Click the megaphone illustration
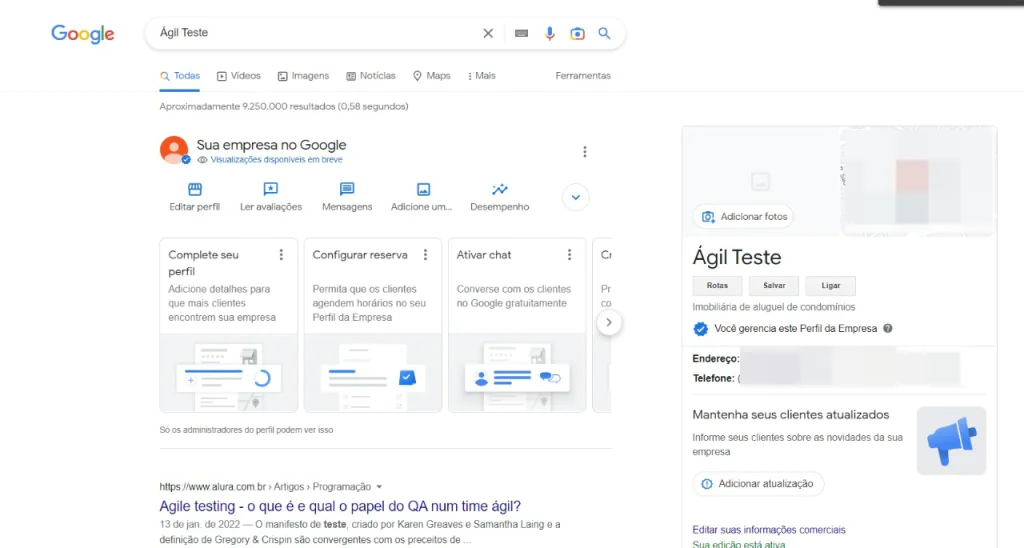The image size is (1024, 548). pos(952,441)
